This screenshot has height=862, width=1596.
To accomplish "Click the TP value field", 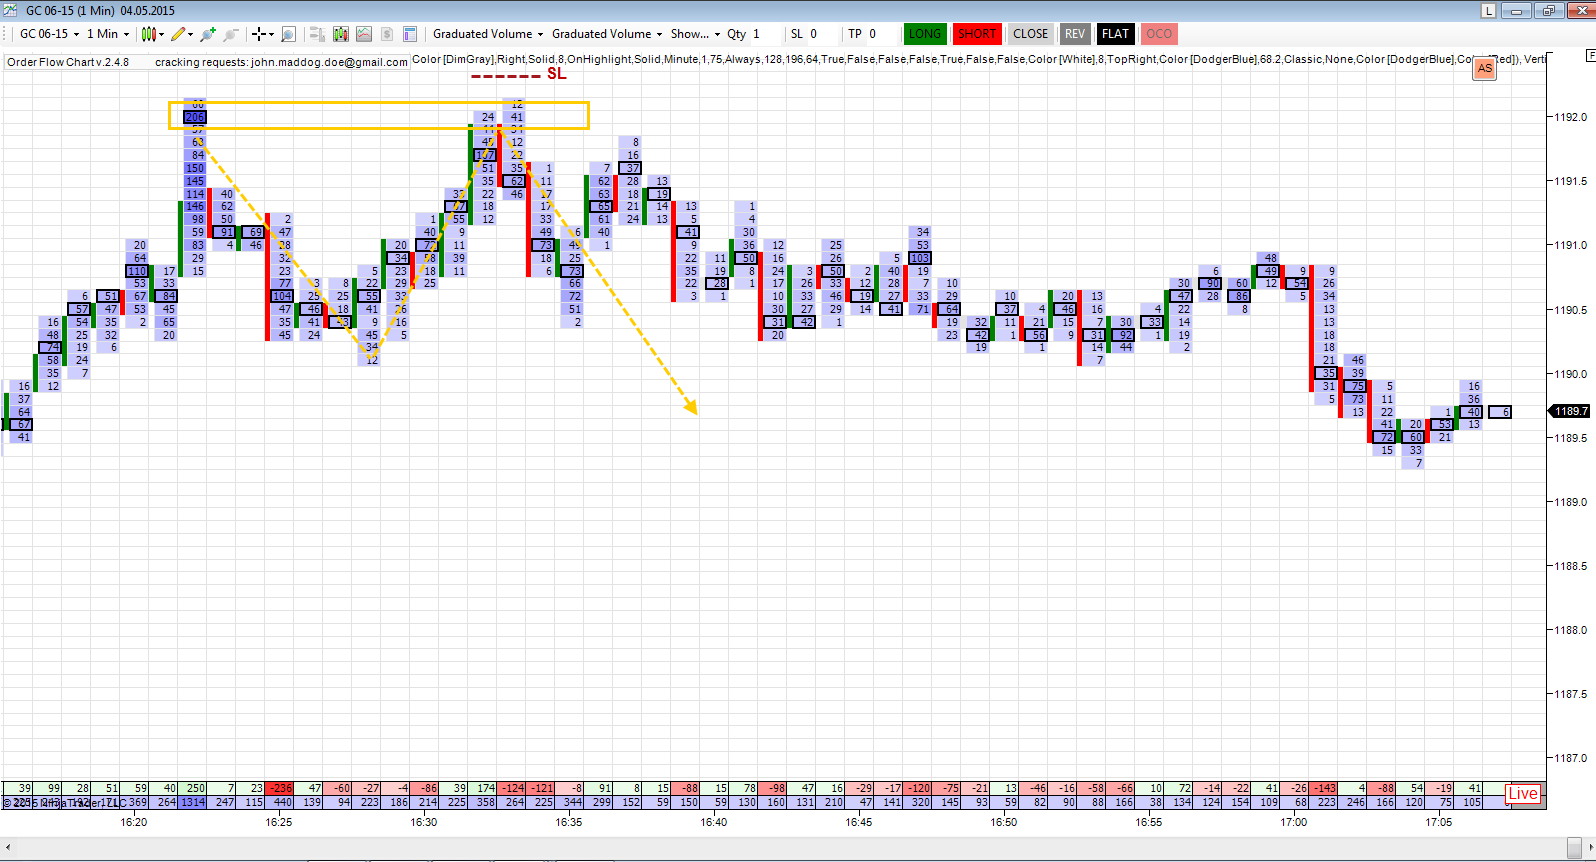I will pos(880,34).
